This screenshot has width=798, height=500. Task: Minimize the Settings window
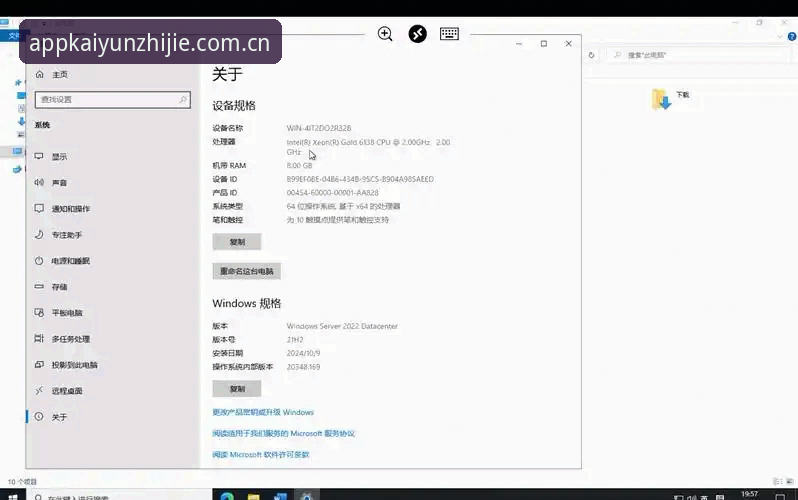pyautogui.click(x=519, y=44)
